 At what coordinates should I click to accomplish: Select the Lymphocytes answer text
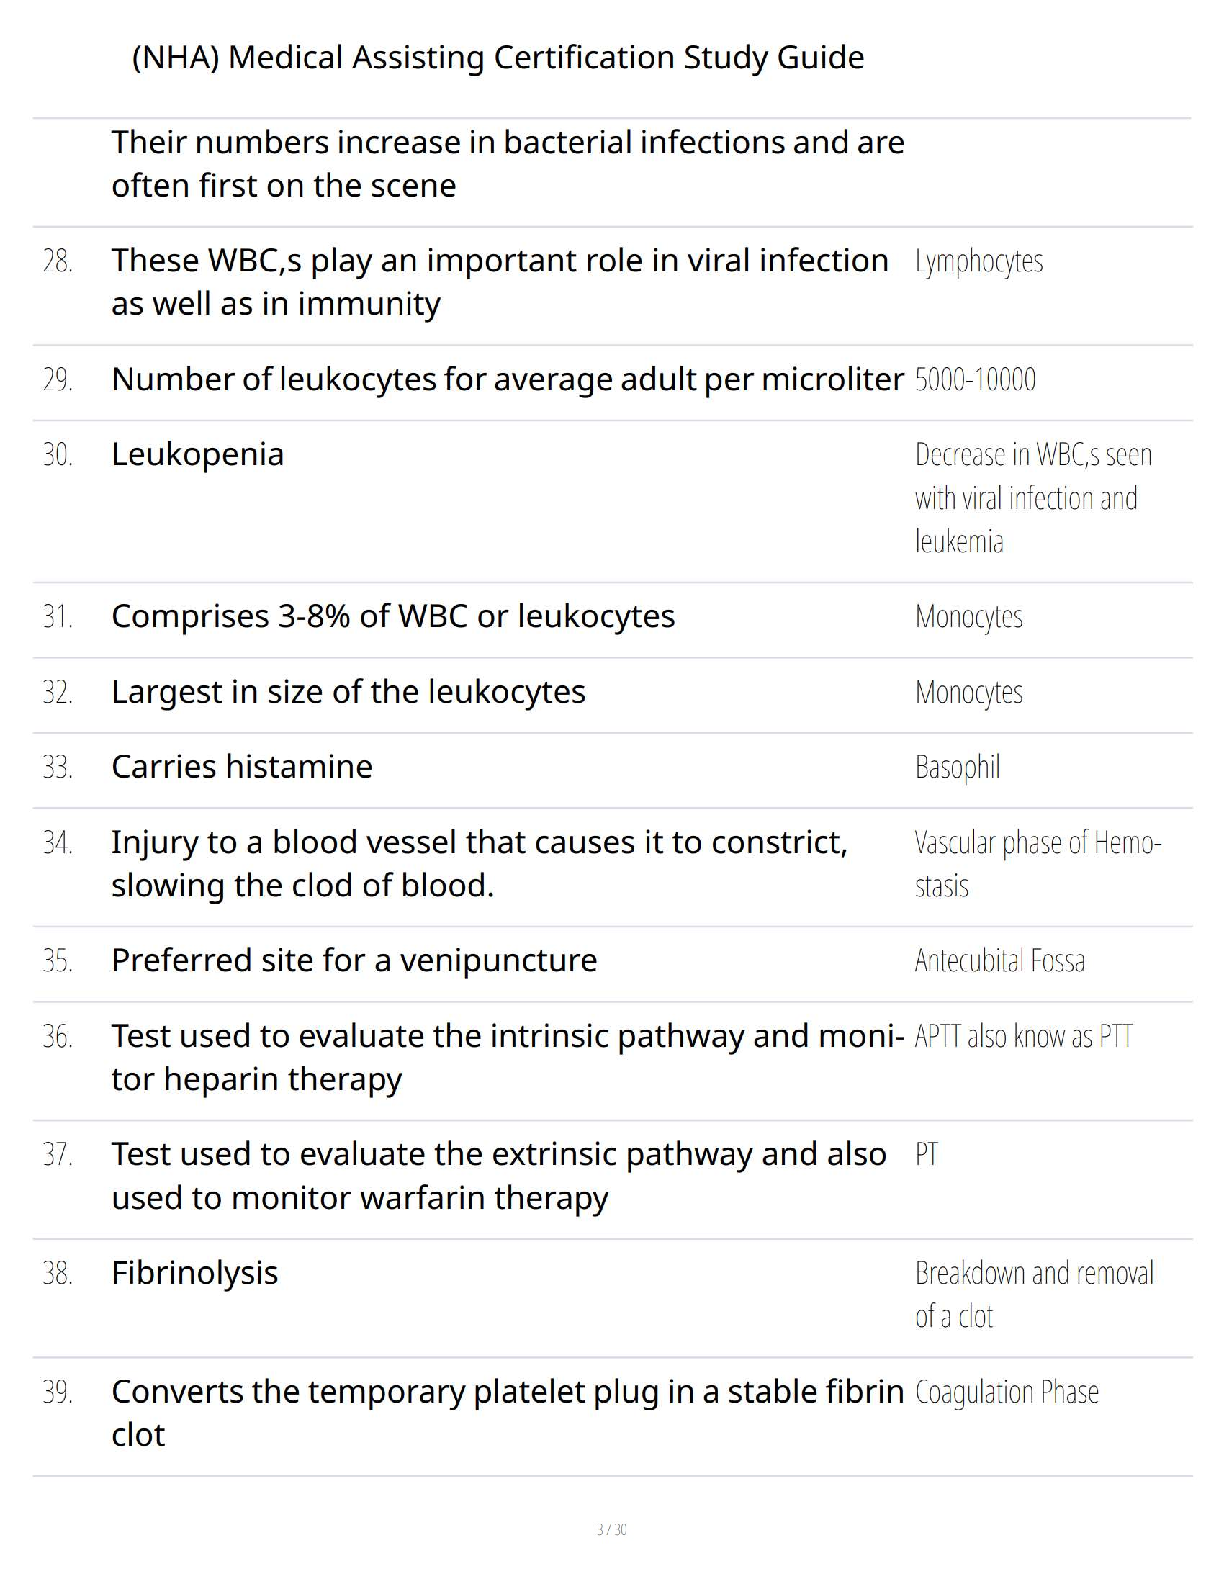tap(979, 262)
